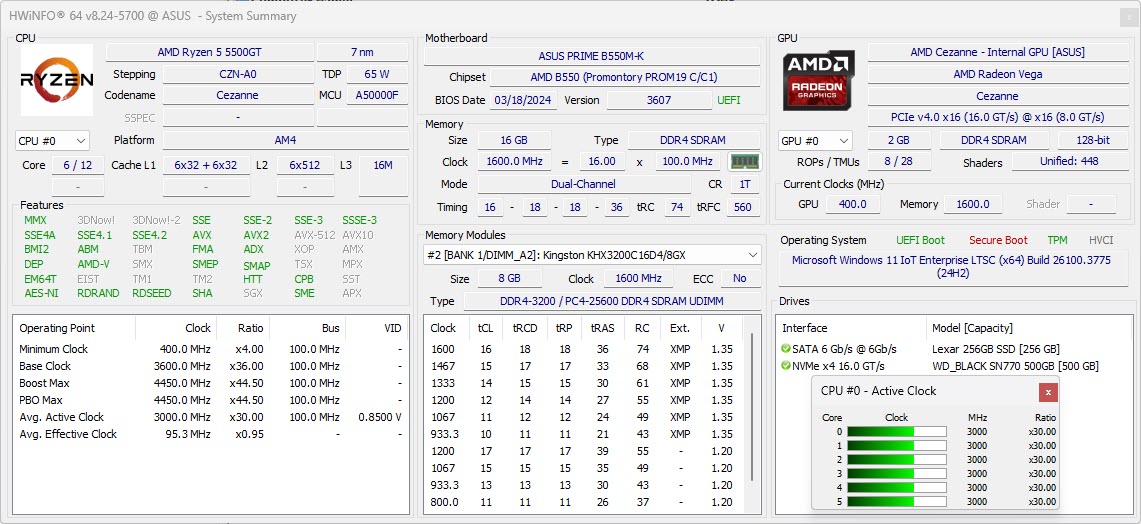Click the PCIe v4.0 x16 GPU bus field
Viewport: 1141px width, 524px height.
point(997,117)
